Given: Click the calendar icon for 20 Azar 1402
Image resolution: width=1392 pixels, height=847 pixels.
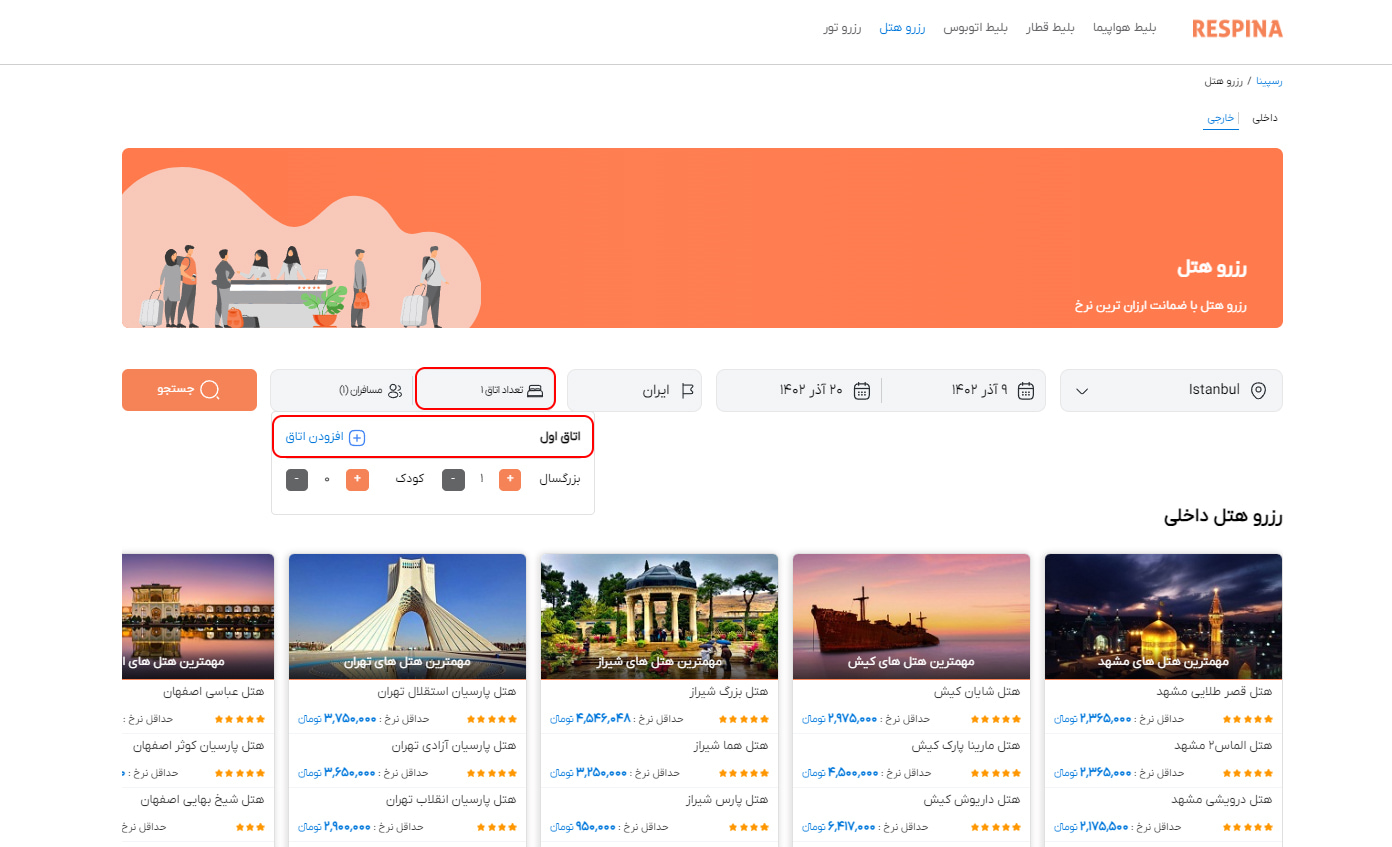Looking at the screenshot, I should [861, 390].
